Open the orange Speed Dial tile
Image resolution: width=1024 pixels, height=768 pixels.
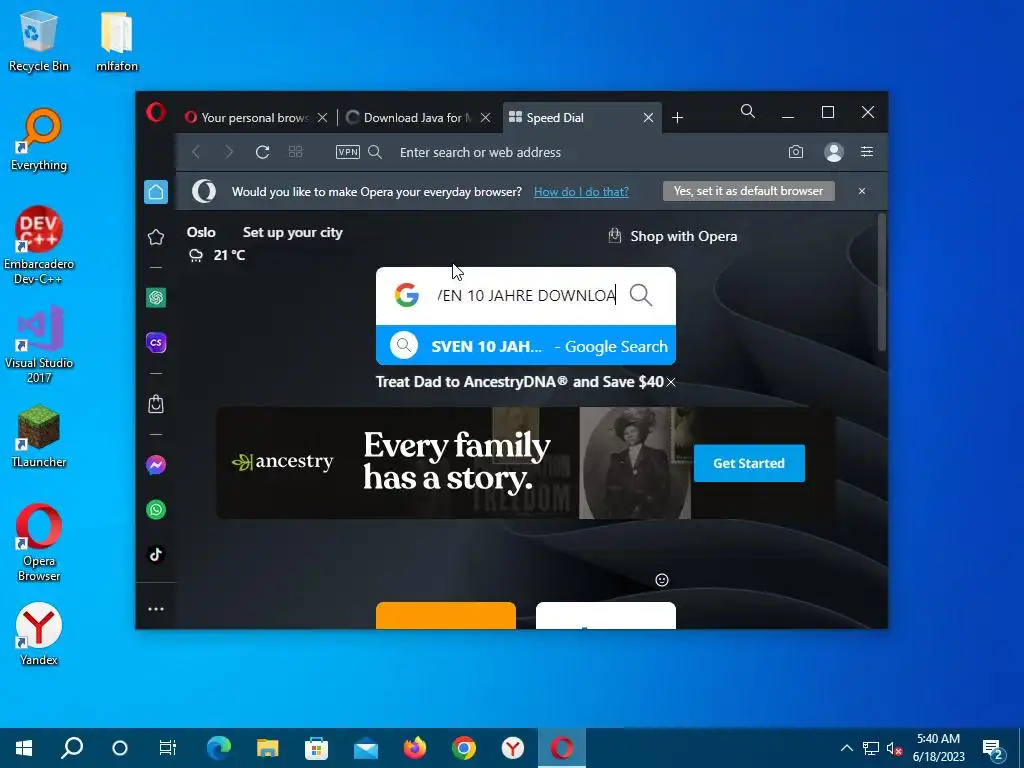pyautogui.click(x=446, y=615)
